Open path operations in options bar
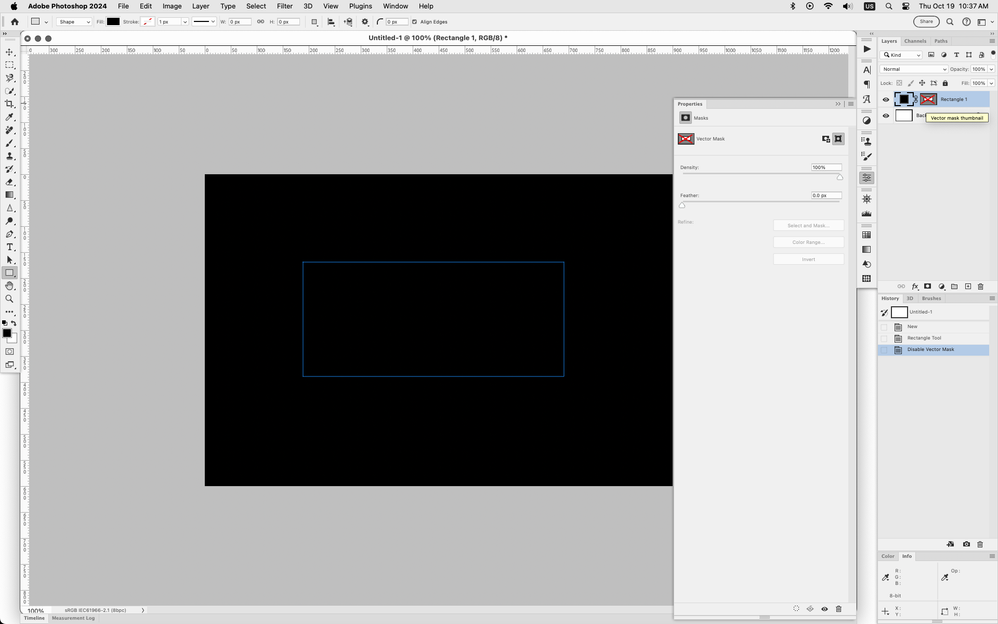998x624 pixels. coord(314,22)
